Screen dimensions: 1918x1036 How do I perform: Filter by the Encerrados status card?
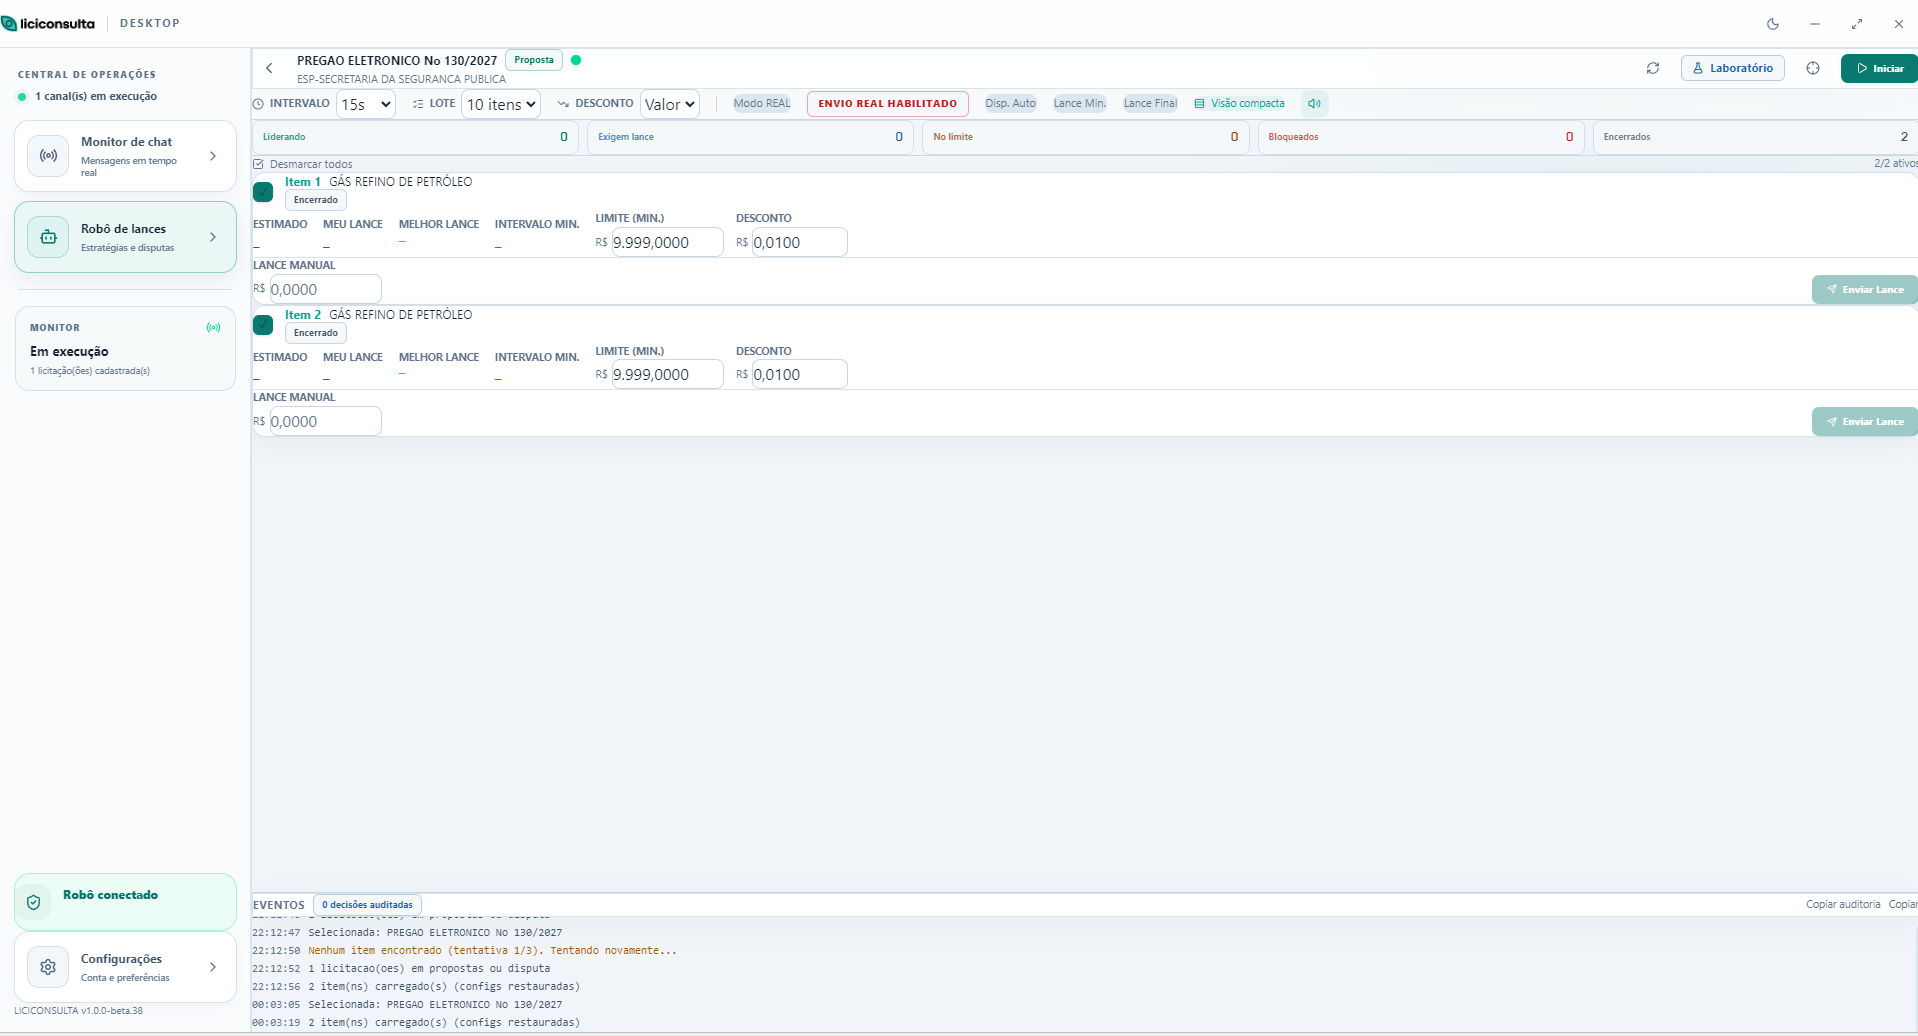coord(1755,137)
